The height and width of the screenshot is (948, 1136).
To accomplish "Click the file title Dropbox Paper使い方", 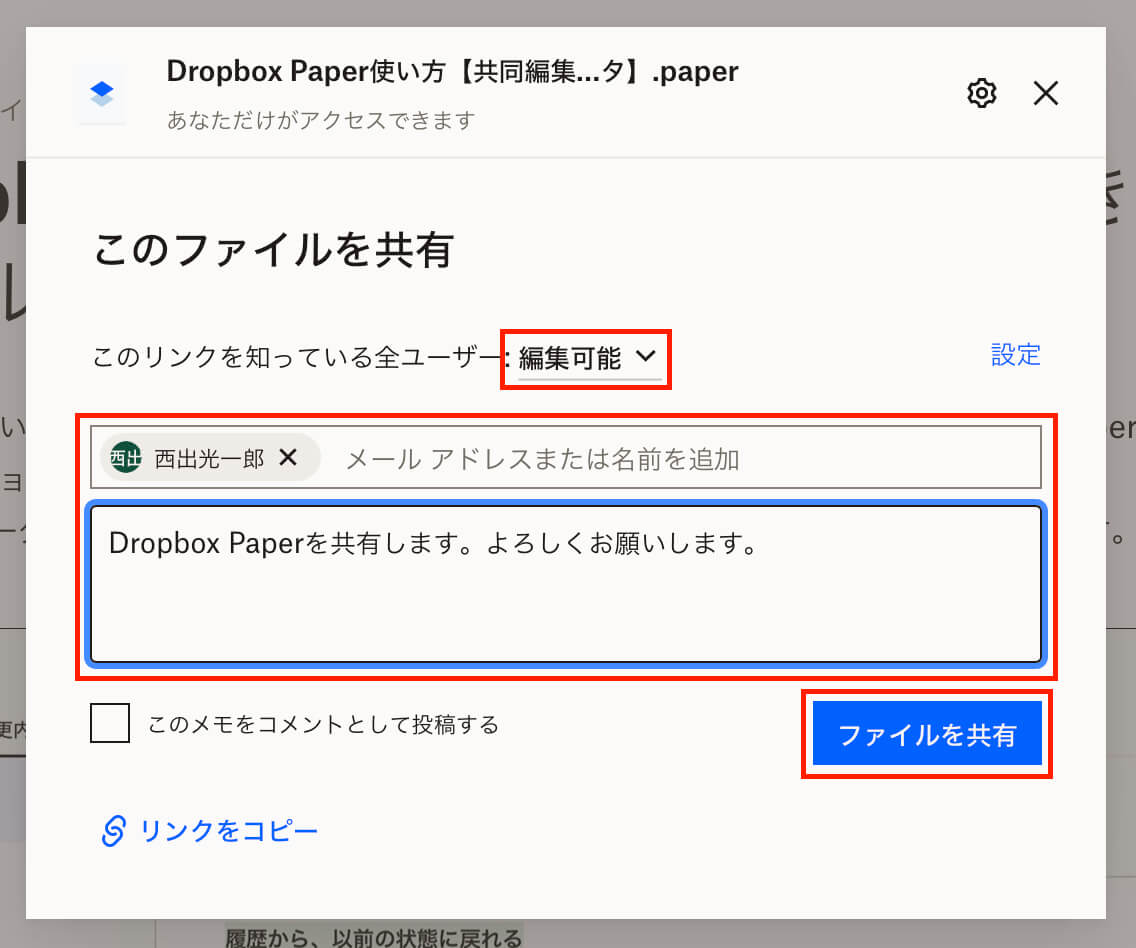I will 452,72.
